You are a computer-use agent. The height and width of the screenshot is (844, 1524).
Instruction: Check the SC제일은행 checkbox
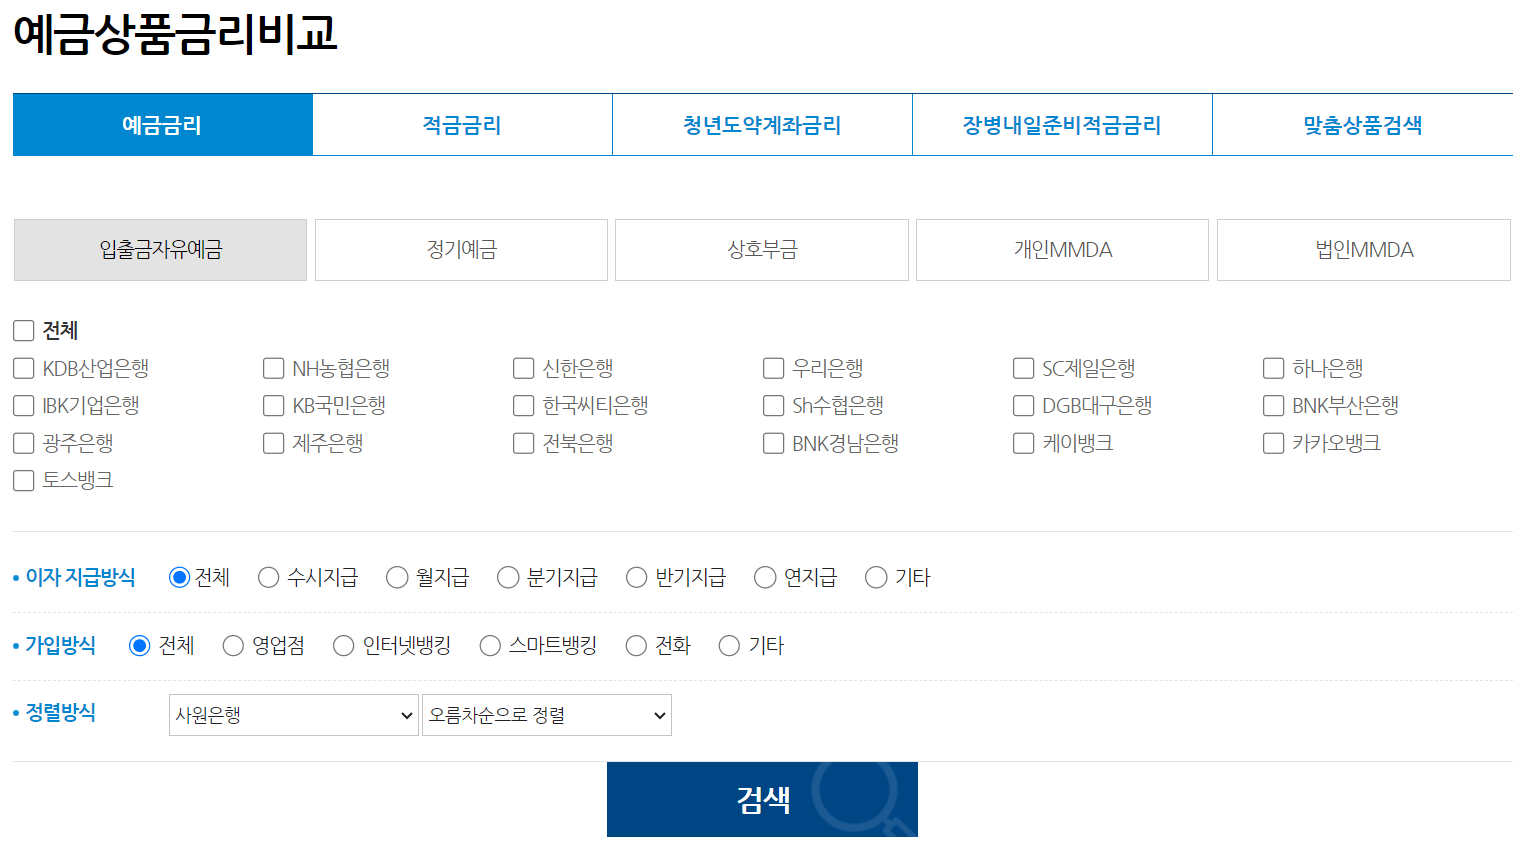[1024, 369]
